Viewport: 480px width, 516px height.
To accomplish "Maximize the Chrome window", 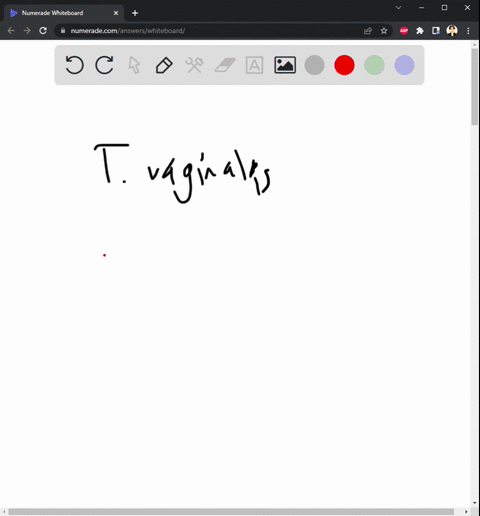I will pyautogui.click(x=444, y=8).
